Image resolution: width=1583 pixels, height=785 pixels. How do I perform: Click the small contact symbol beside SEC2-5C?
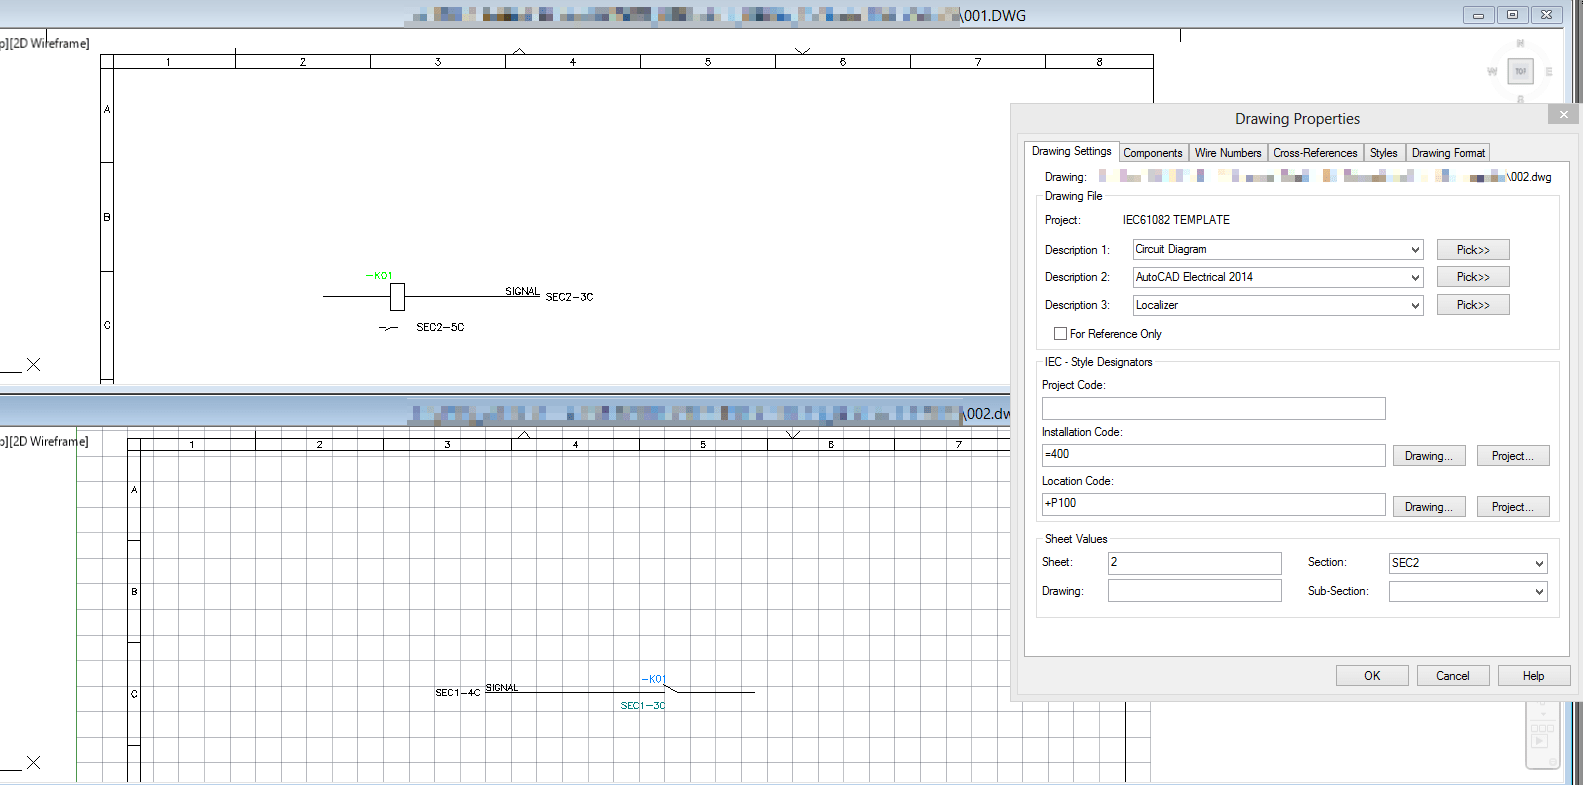(x=389, y=328)
